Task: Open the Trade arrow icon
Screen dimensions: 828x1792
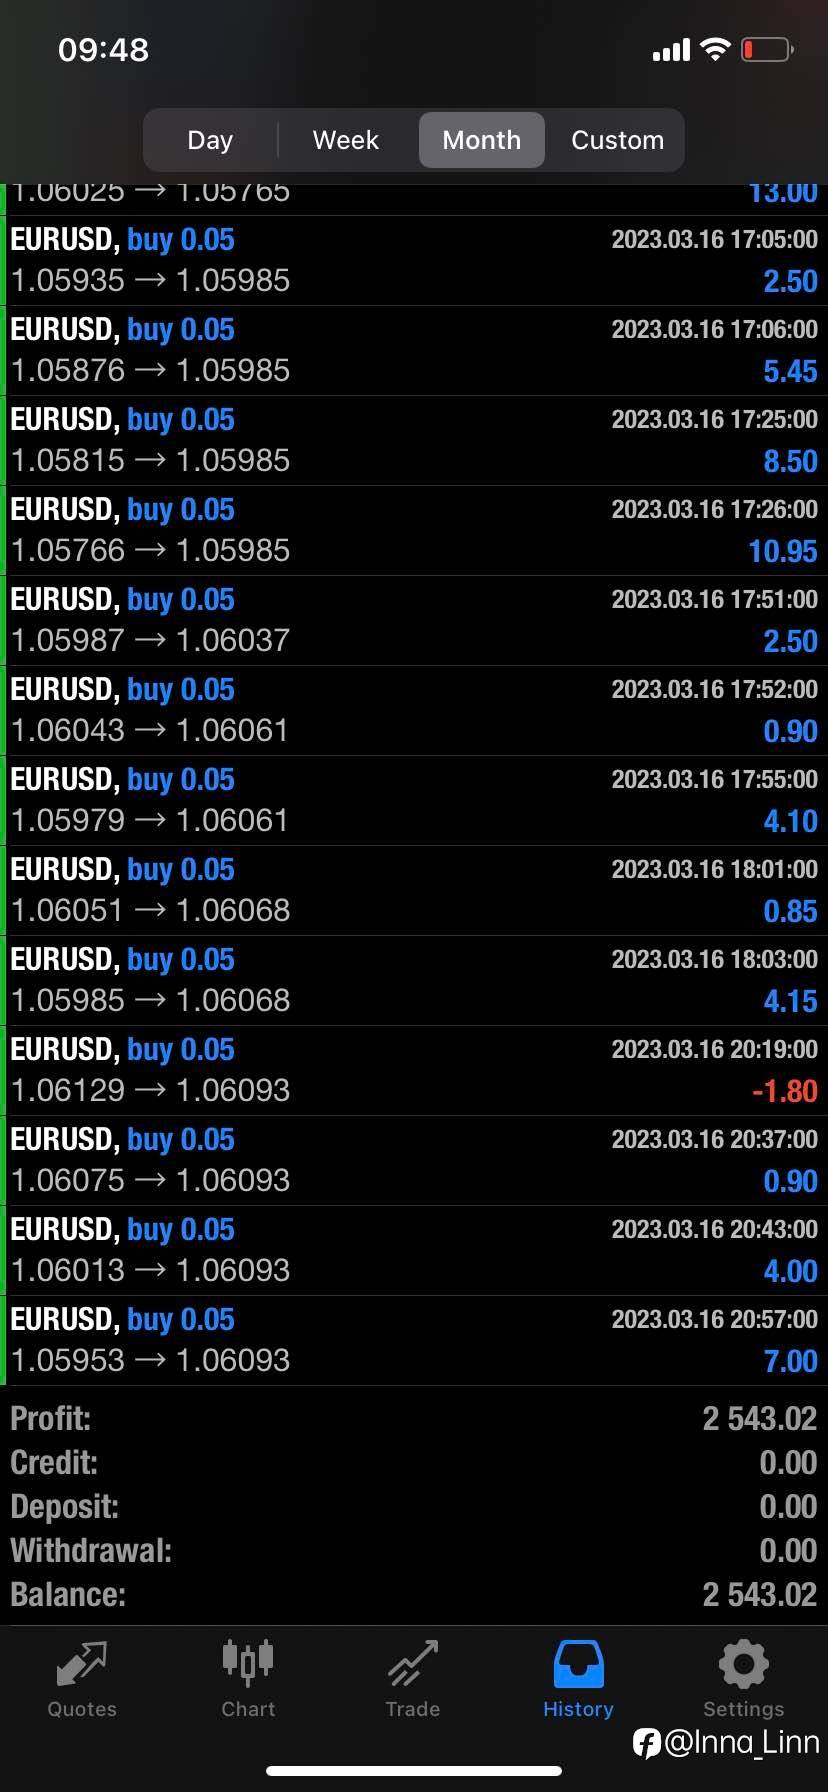Action: 413,1664
